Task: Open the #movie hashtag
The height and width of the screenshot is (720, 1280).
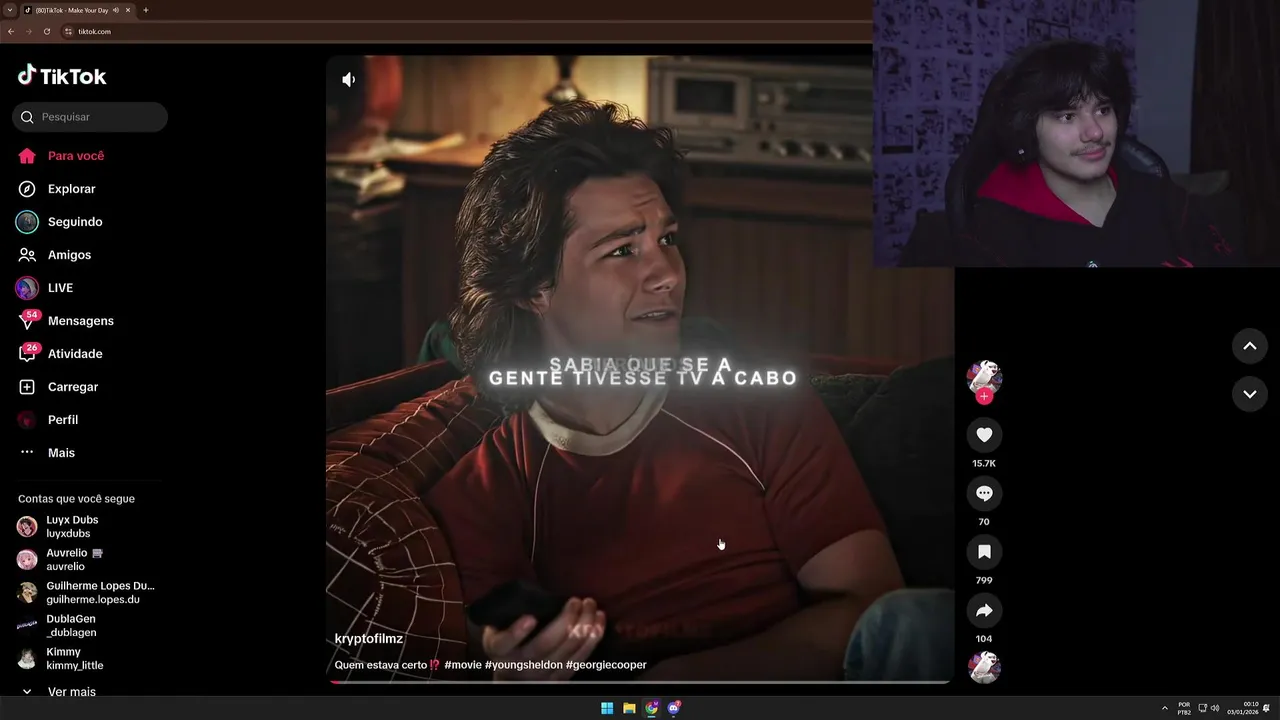Action: (x=463, y=665)
